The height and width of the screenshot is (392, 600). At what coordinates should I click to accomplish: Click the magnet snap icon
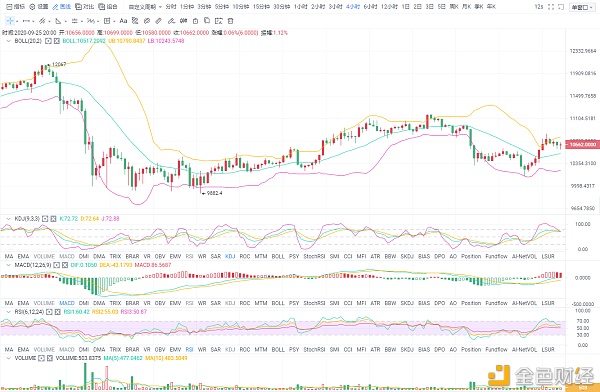coord(184,21)
